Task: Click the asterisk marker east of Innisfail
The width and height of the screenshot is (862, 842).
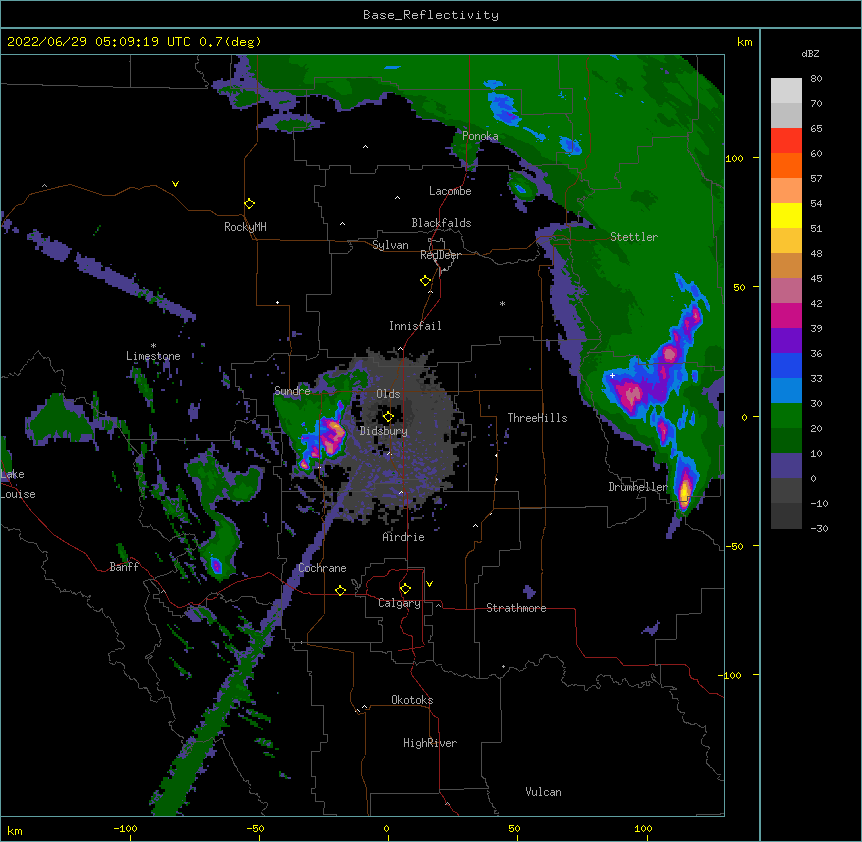Action: [502, 303]
